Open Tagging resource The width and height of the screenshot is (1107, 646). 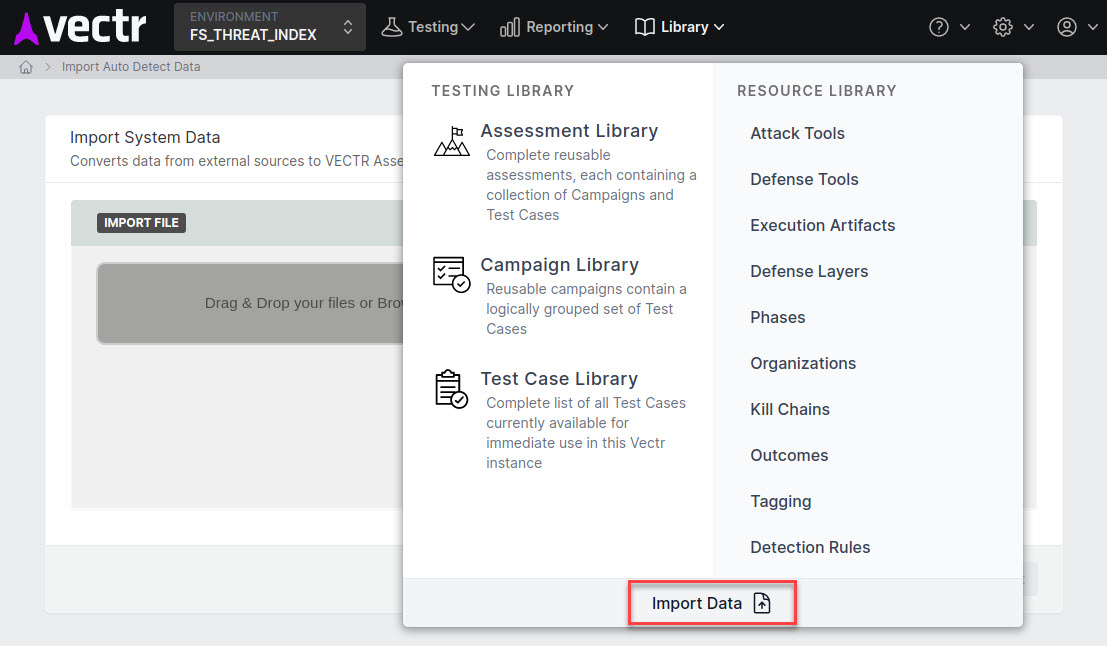tap(780, 501)
